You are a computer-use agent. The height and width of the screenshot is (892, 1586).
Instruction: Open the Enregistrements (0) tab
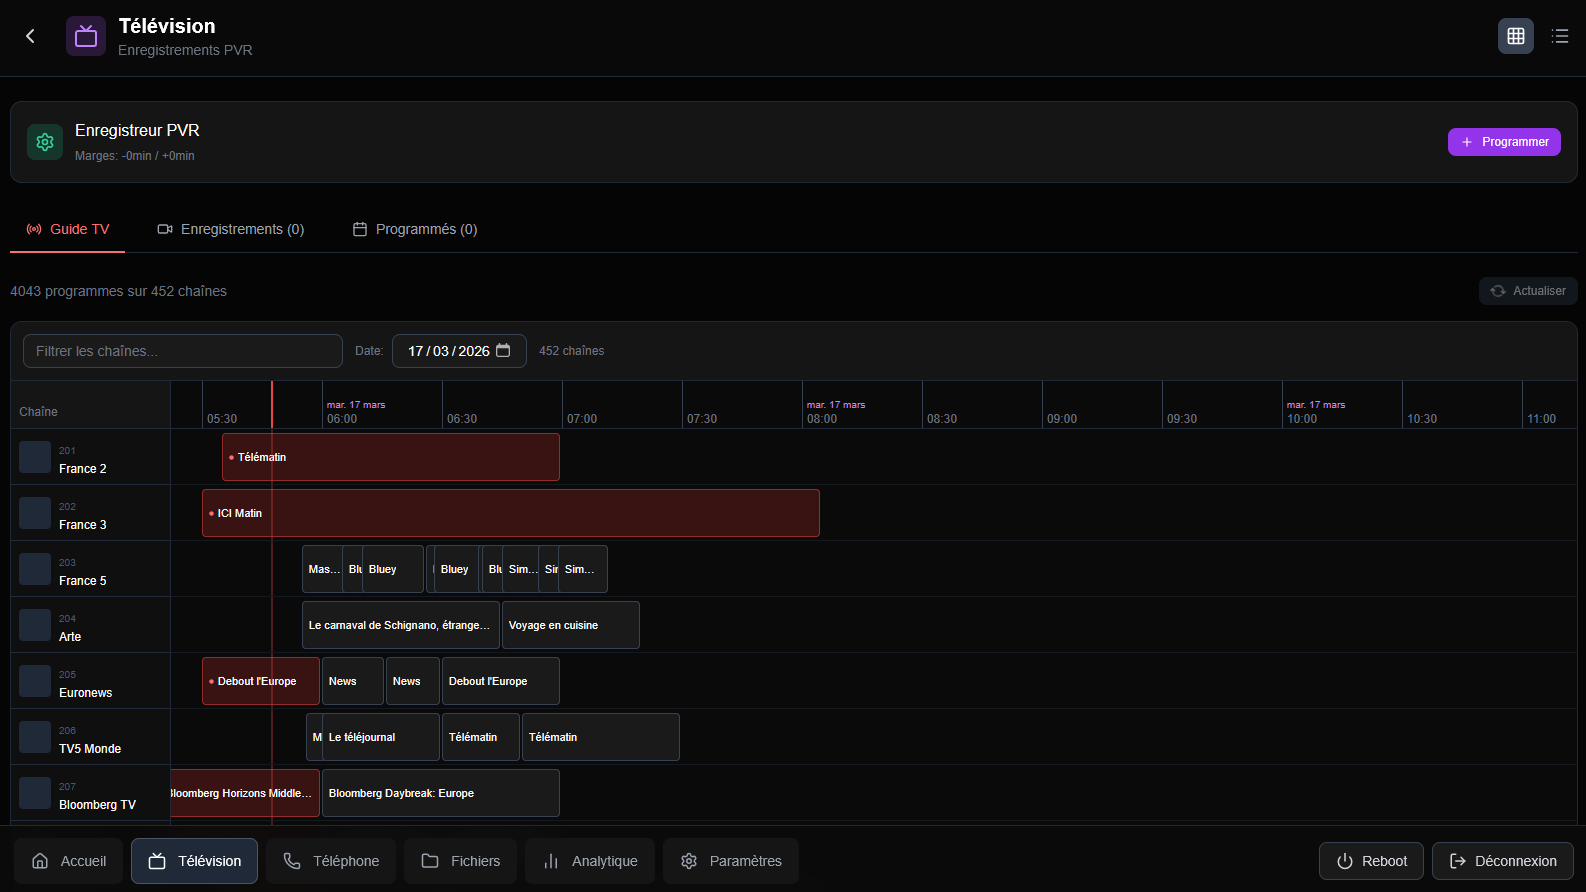231,229
